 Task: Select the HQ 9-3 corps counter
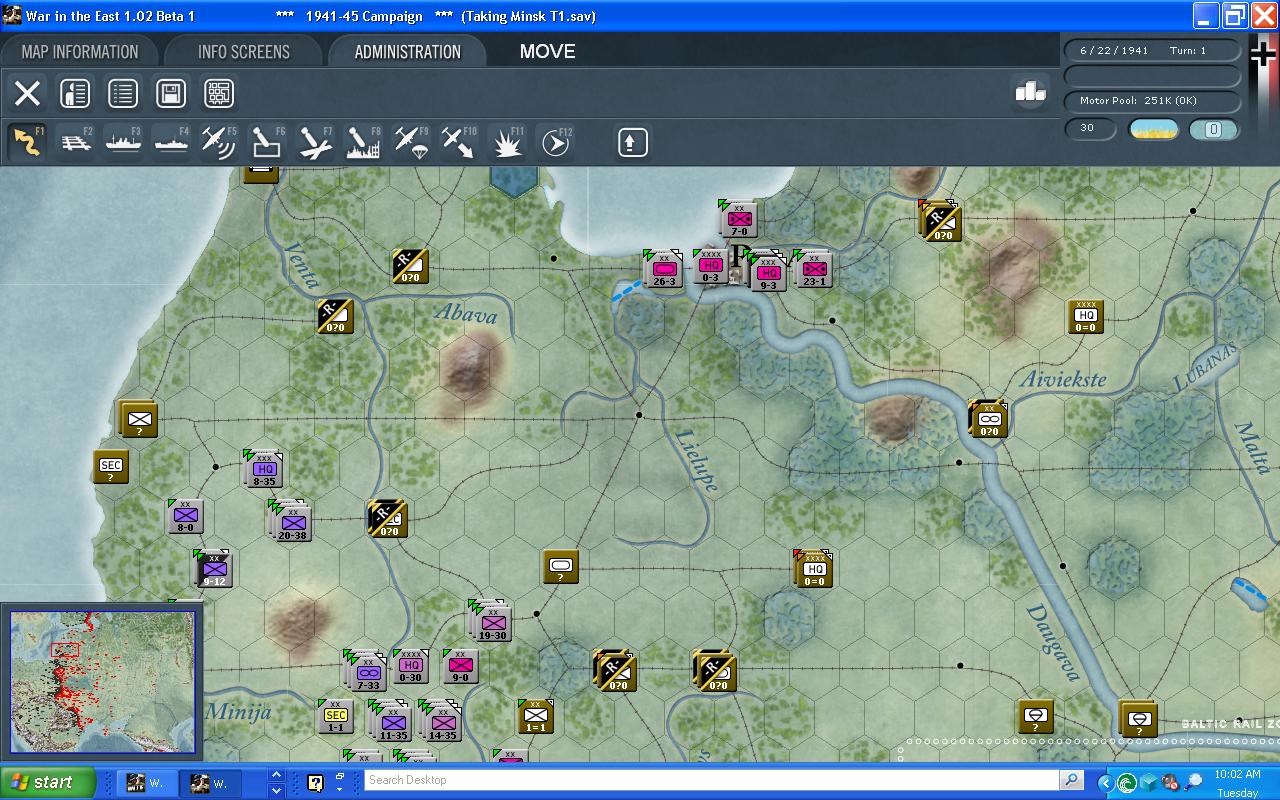click(x=768, y=272)
